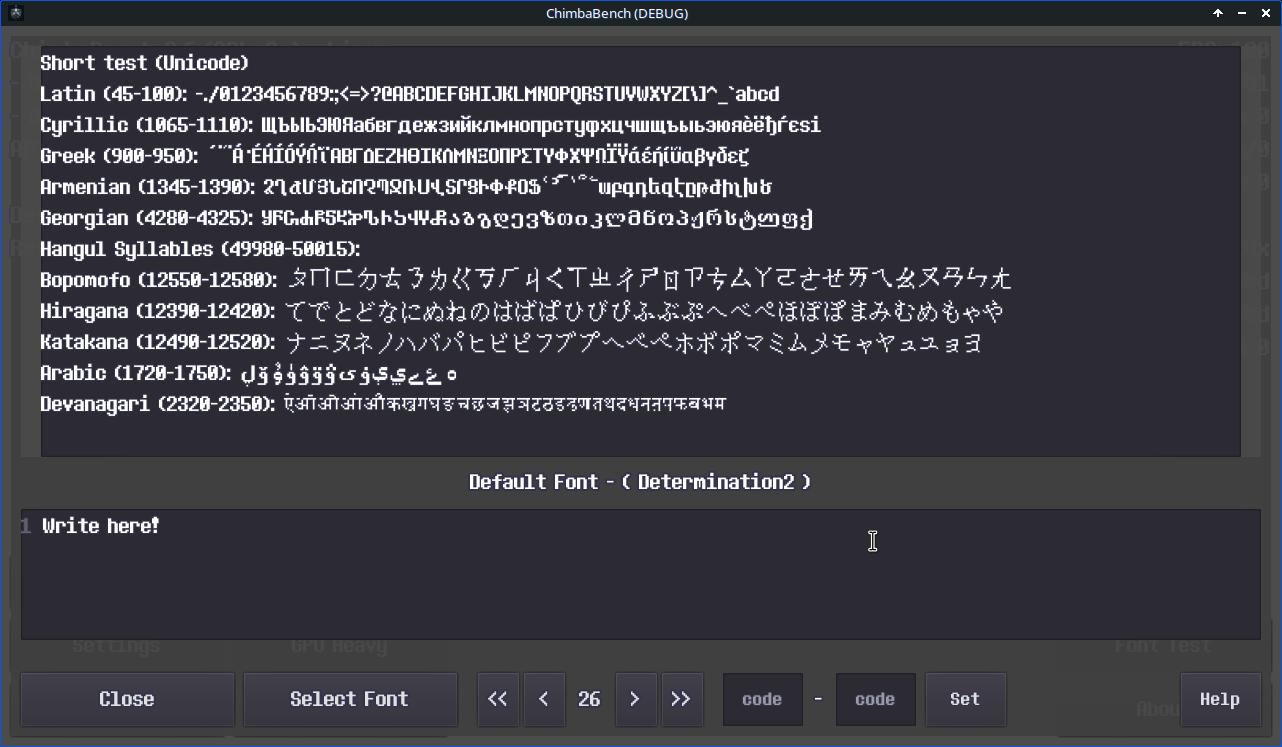This screenshot has height=747, width=1282.
Task: Select the 'Greek (900-950):' row label
Action: pos(120,156)
